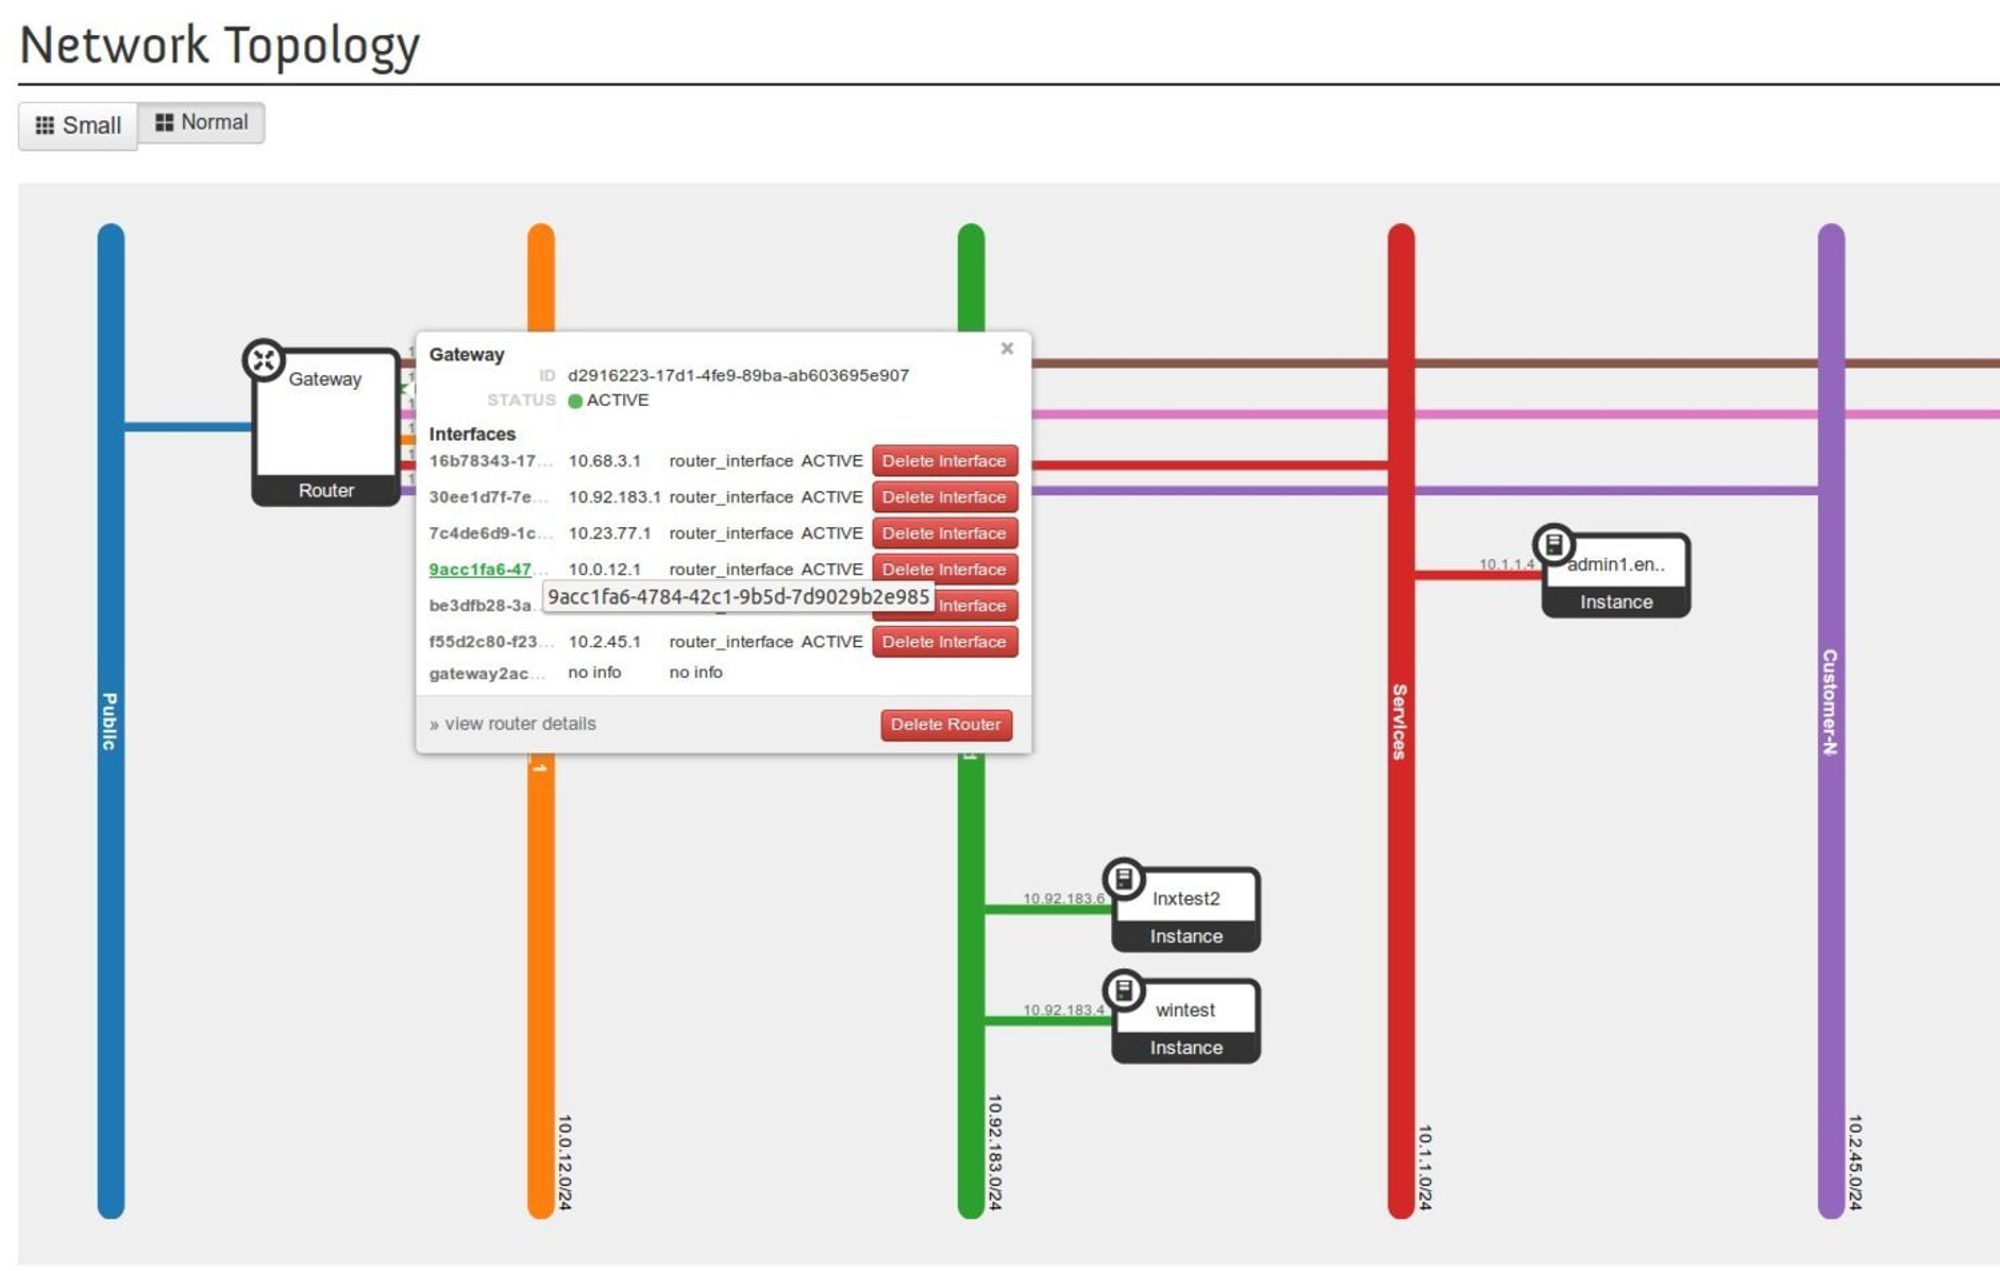2000x1271 pixels.
Task: Click the tiles icon on Normal button
Action: tap(164, 122)
